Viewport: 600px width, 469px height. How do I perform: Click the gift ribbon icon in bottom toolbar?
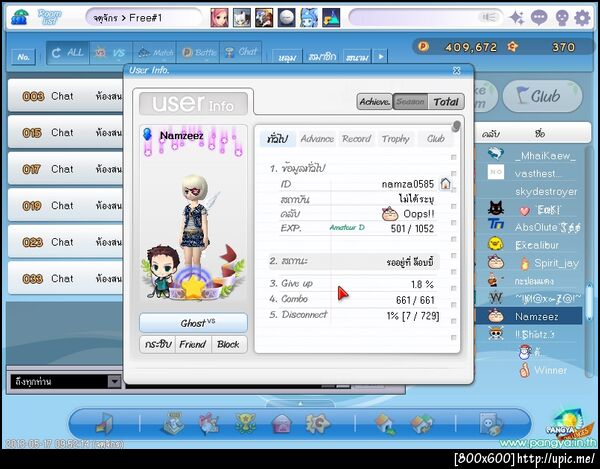[x=209, y=423]
